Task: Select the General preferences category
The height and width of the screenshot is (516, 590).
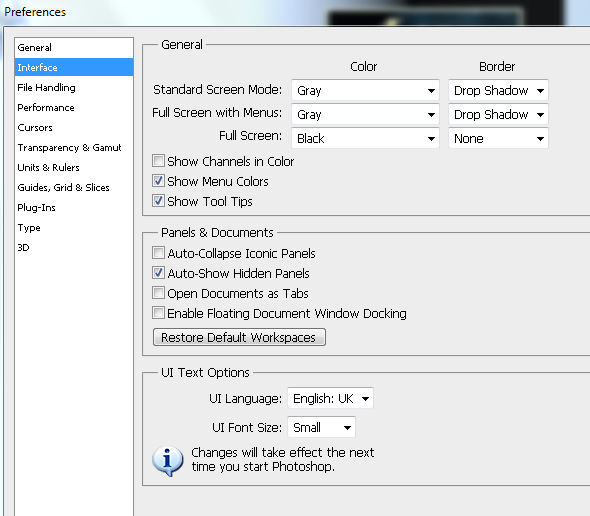Action: pyautogui.click(x=74, y=48)
